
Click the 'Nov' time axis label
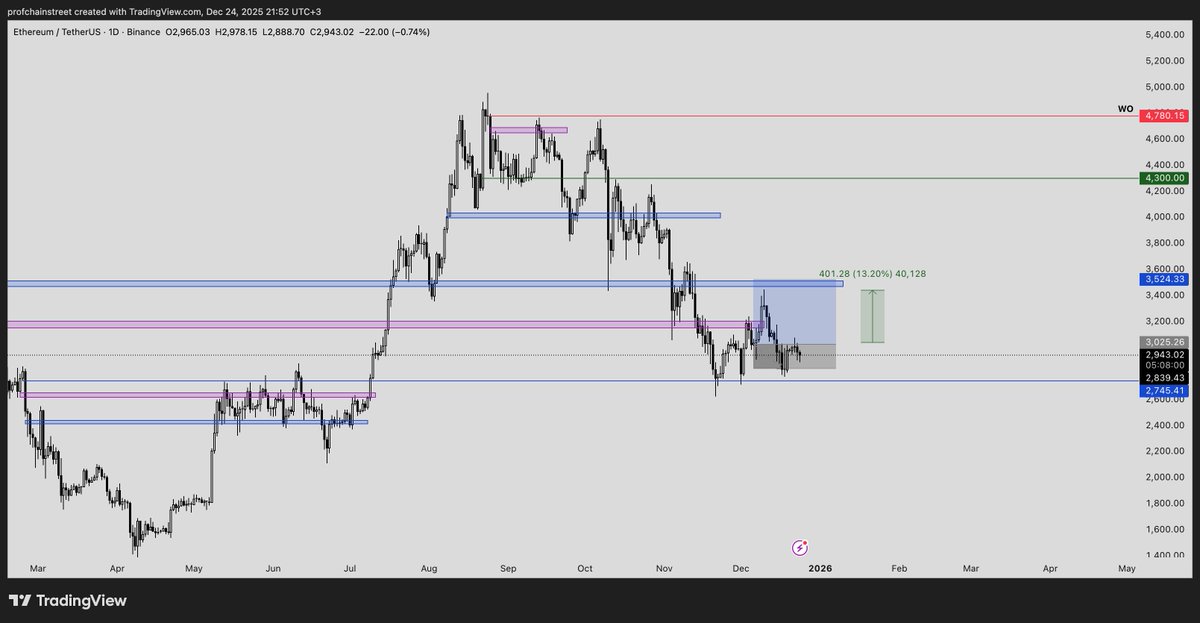[664, 568]
